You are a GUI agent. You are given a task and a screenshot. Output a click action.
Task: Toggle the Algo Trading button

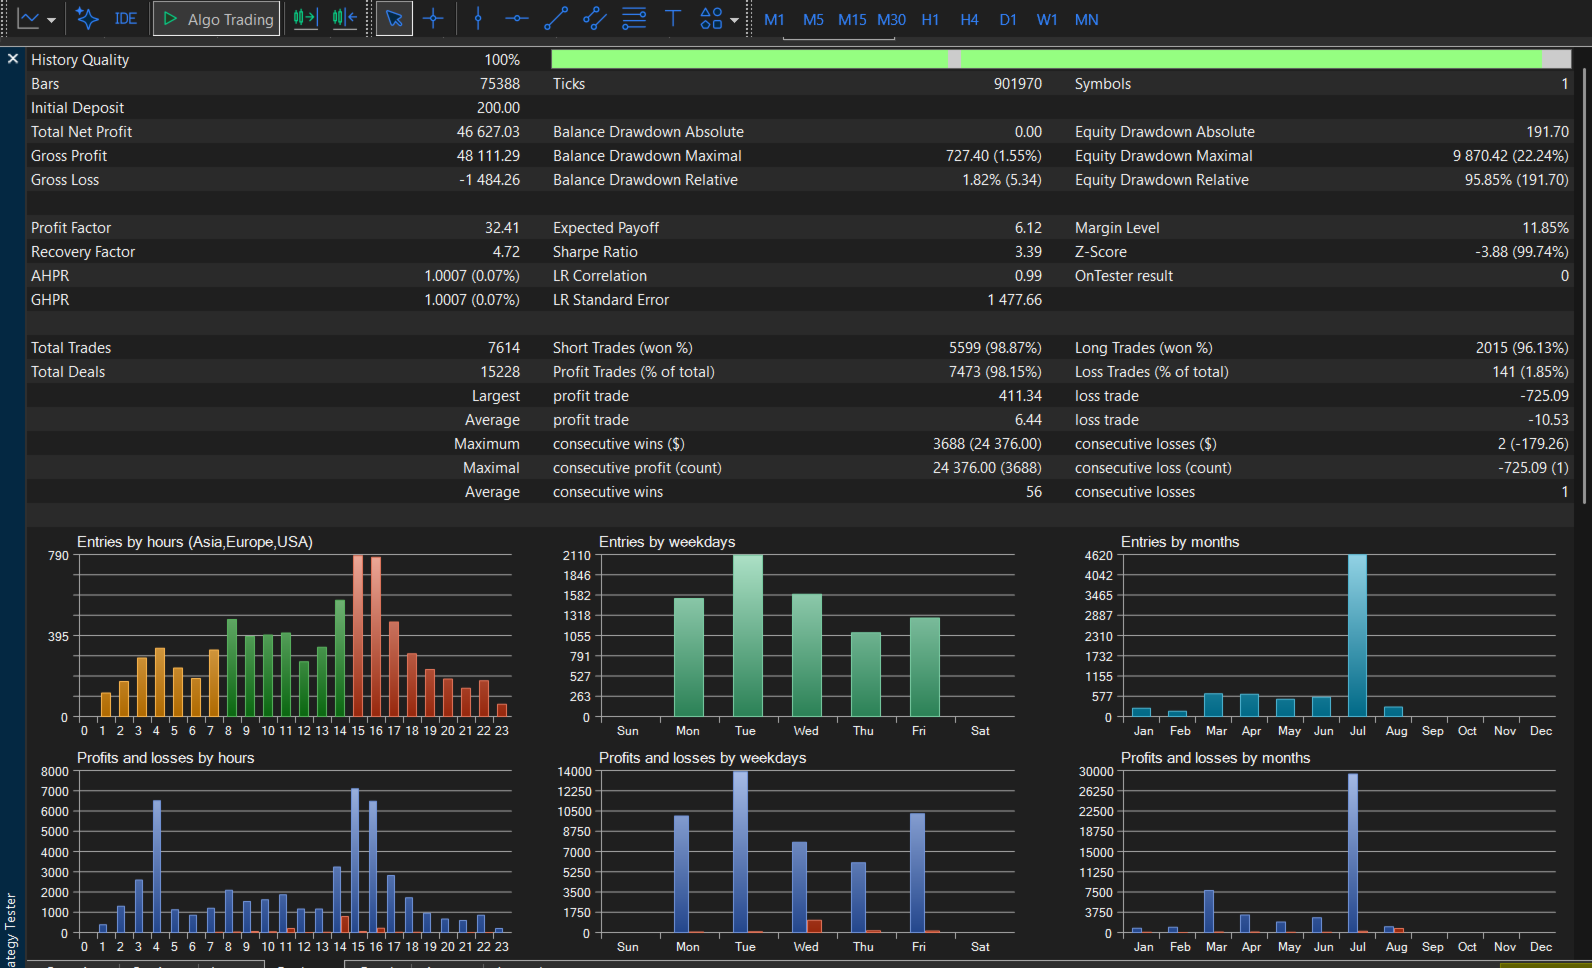tap(217, 19)
